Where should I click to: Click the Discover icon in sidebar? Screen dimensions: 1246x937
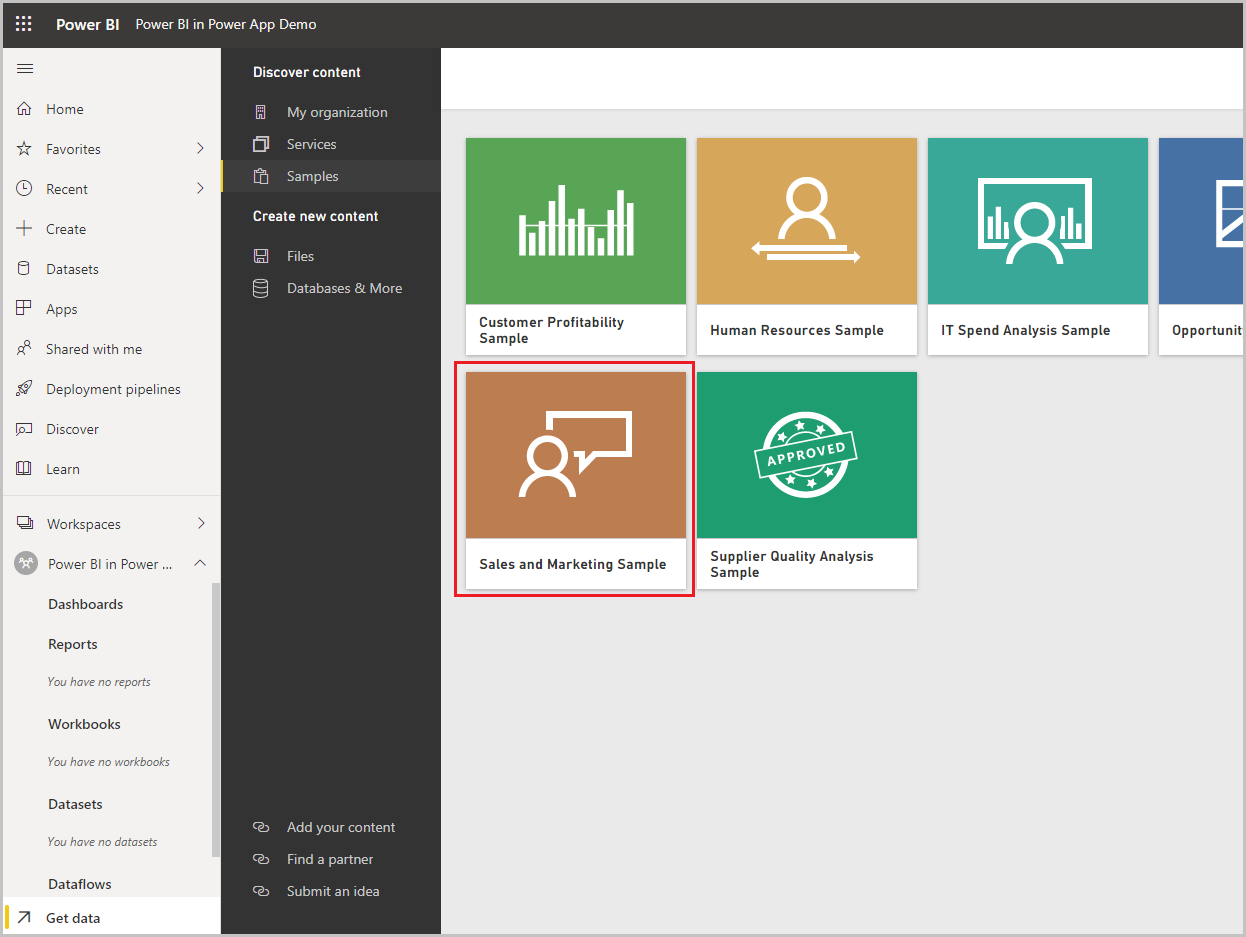click(x=25, y=429)
